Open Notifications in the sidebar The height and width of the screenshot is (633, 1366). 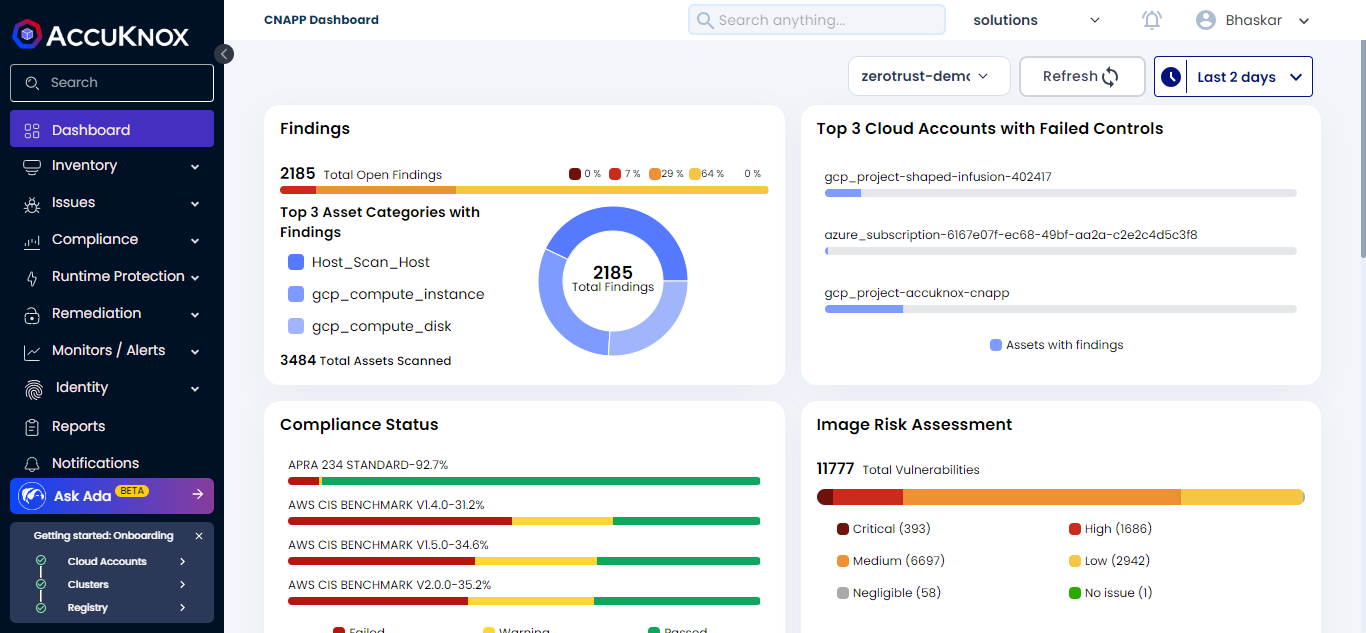pyautogui.click(x=95, y=463)
